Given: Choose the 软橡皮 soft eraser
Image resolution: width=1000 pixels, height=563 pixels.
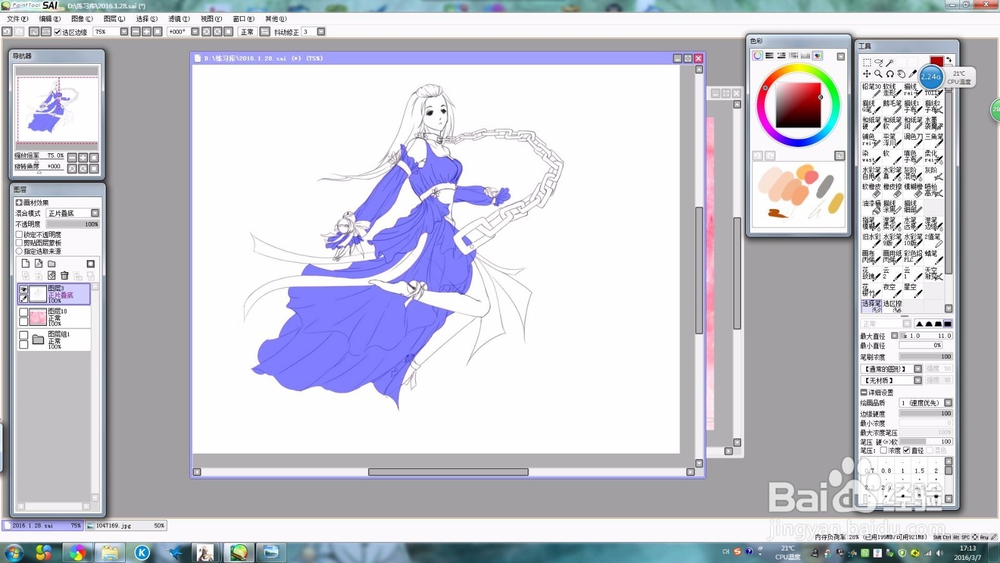Looking at the screenshot, I should coord(871,191).
